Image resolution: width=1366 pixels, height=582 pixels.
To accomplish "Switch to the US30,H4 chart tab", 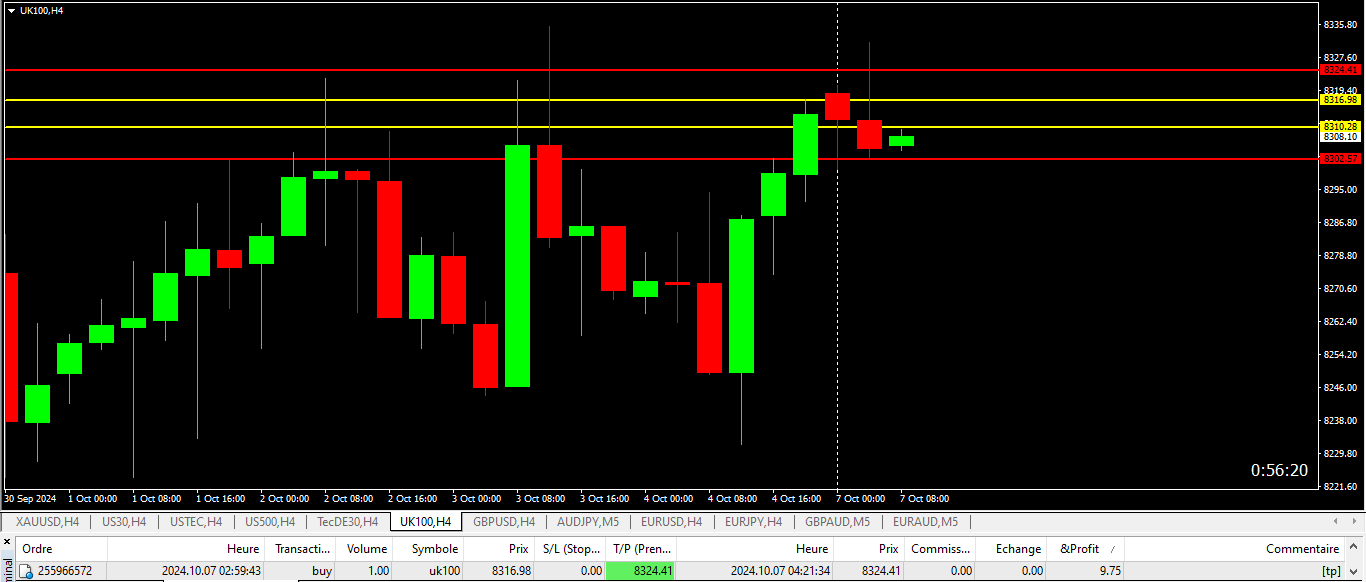I will click(124, 522).
